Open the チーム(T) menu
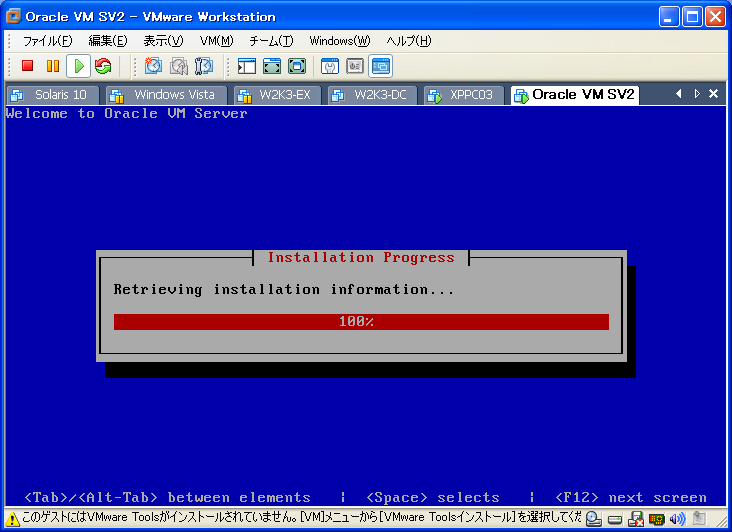 pos(271,41)
